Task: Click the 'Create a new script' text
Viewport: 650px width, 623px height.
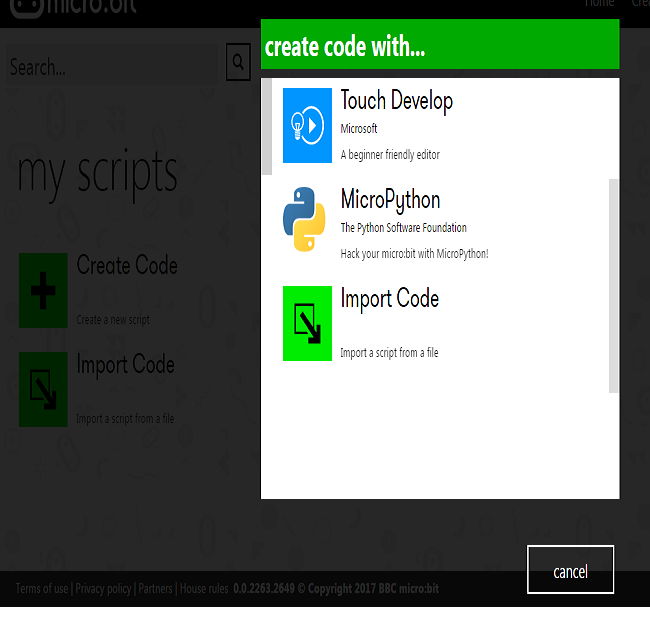Action: (113, 320)
